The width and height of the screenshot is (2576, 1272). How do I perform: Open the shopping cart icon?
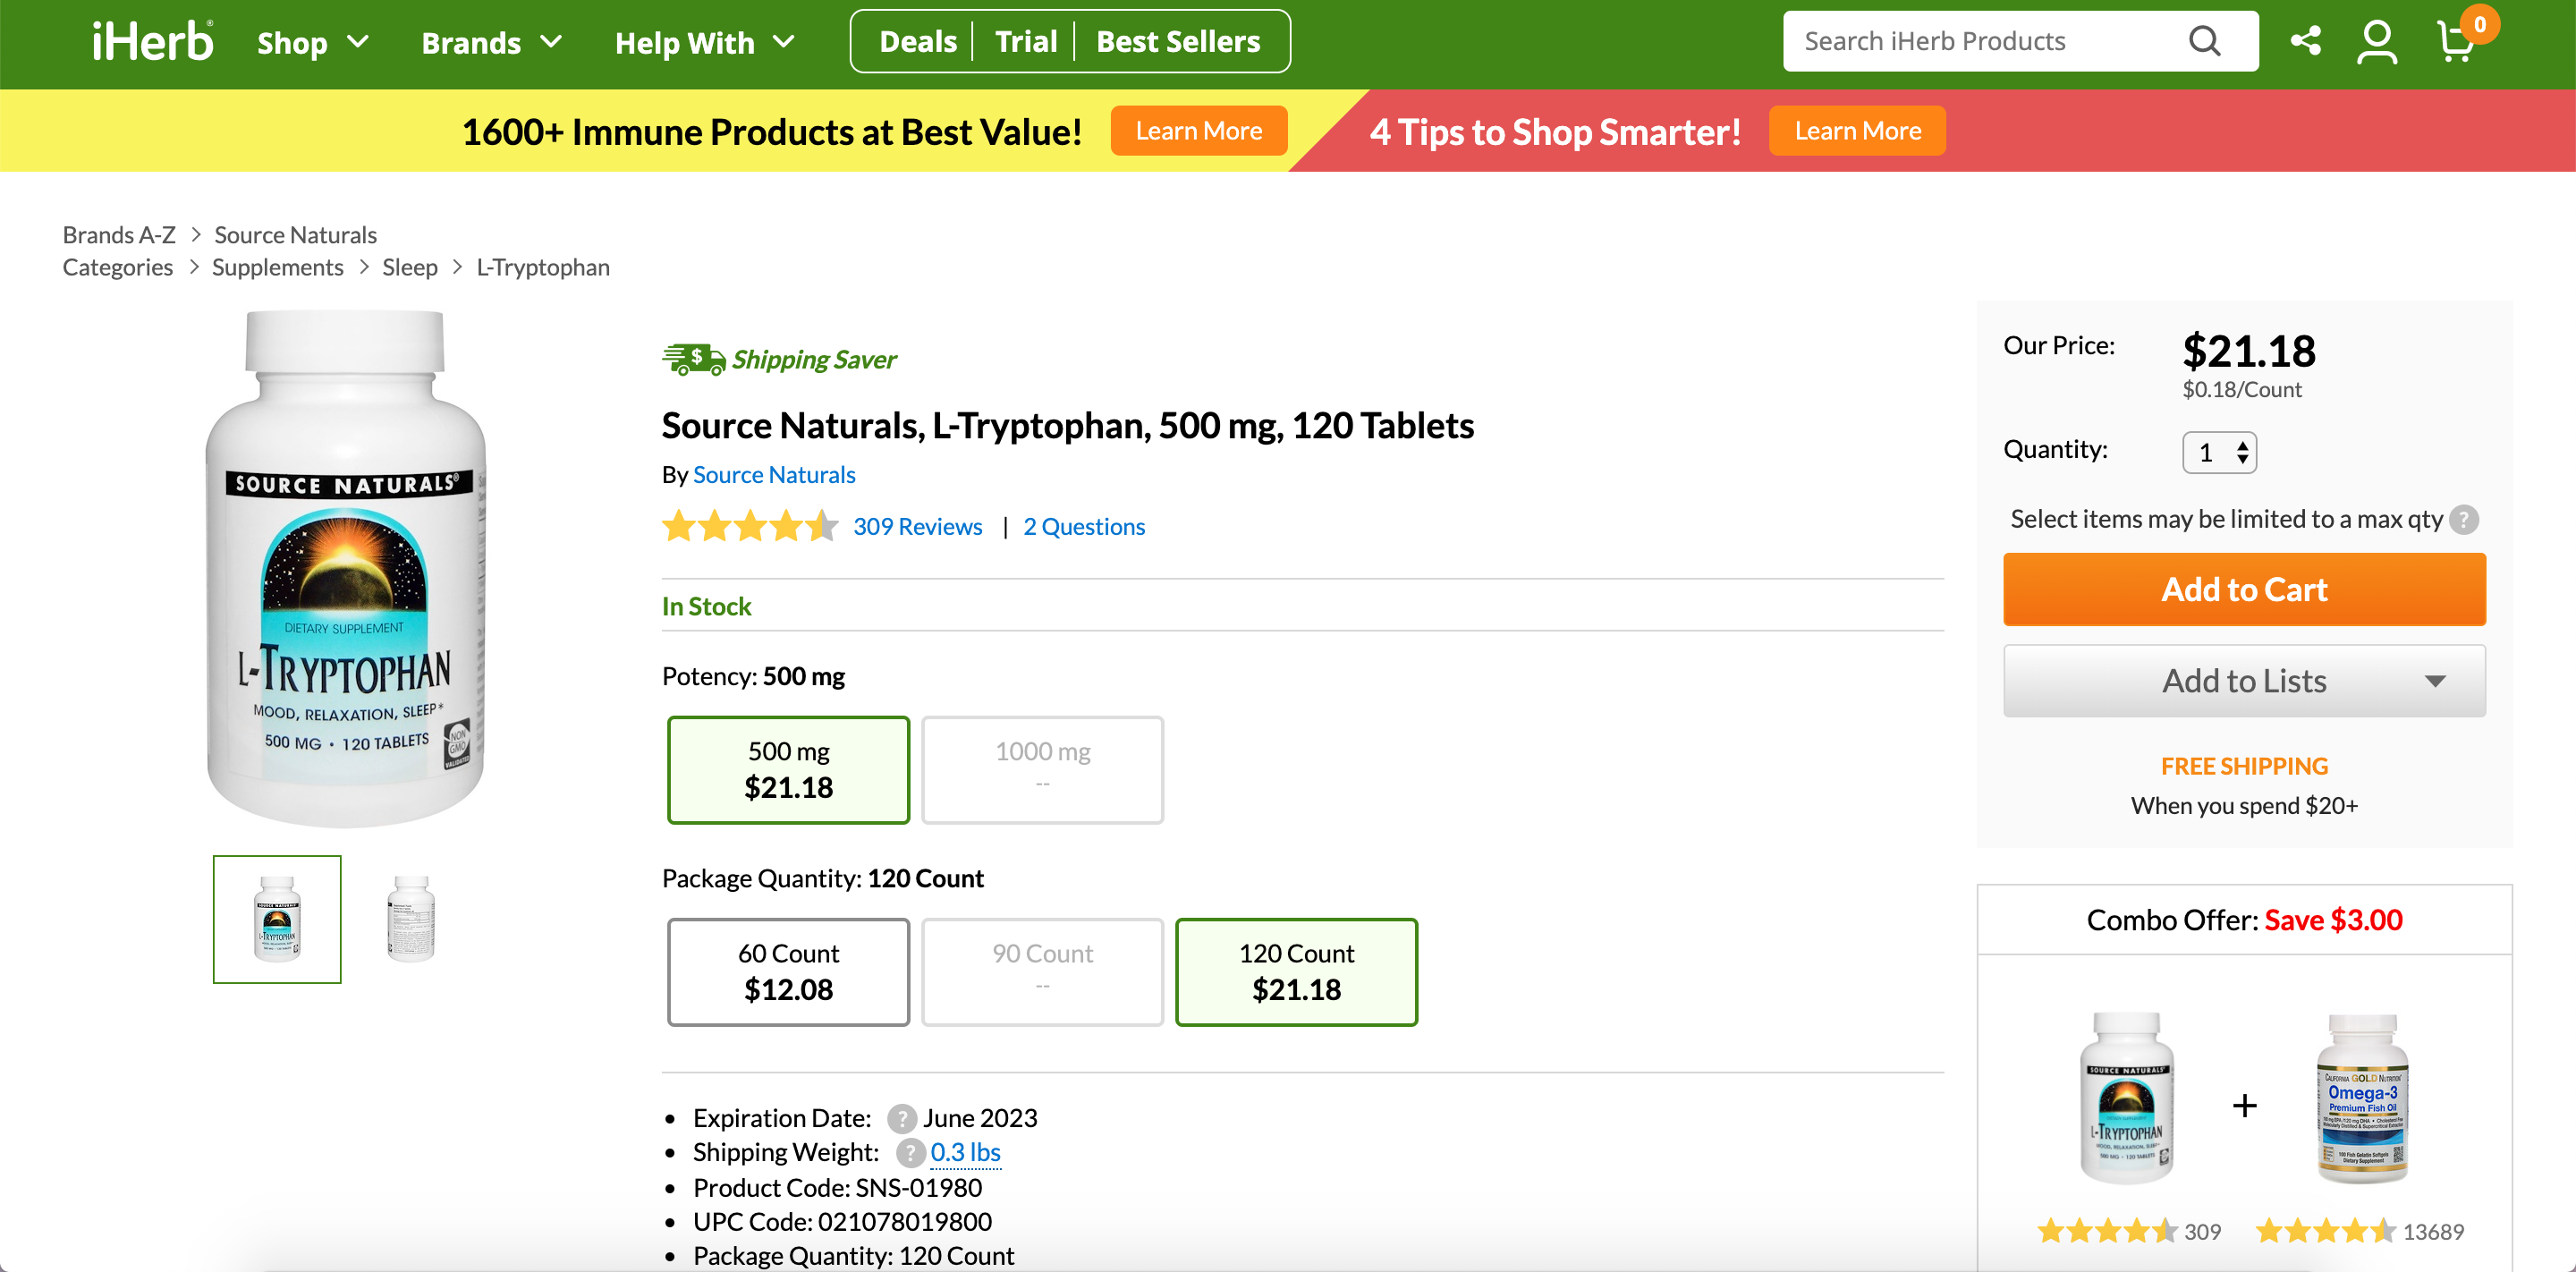[x=2456, y=42]
